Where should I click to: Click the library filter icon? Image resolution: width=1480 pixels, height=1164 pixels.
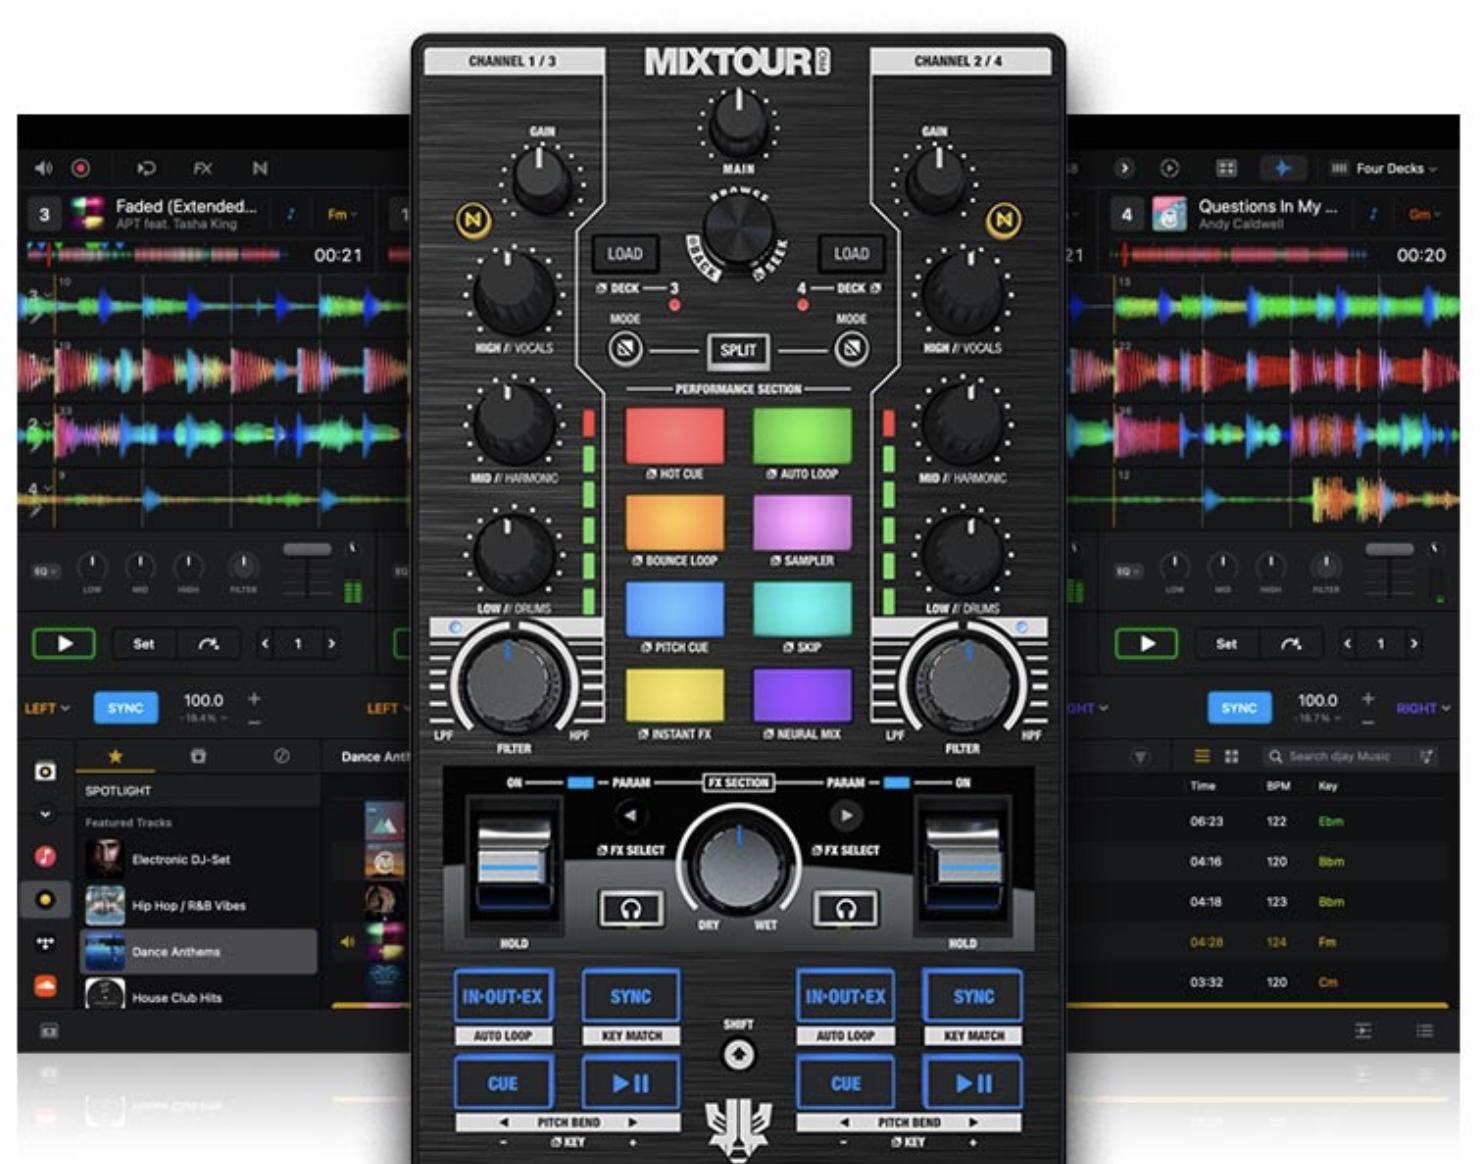[1140, 757]
